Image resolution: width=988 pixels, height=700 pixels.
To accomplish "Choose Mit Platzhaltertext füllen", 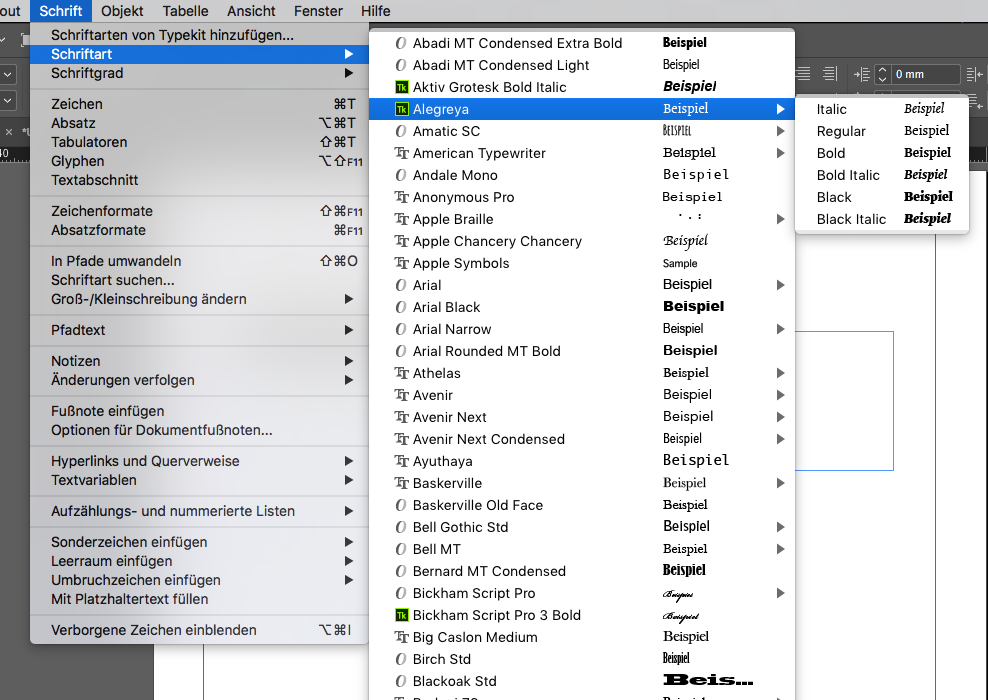I will click(199, 599).
